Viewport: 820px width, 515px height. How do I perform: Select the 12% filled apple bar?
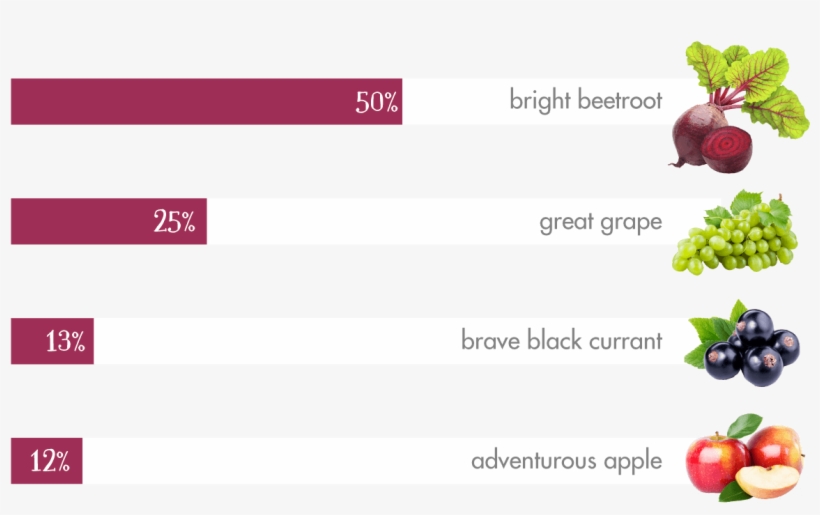[x=47, y=461]
